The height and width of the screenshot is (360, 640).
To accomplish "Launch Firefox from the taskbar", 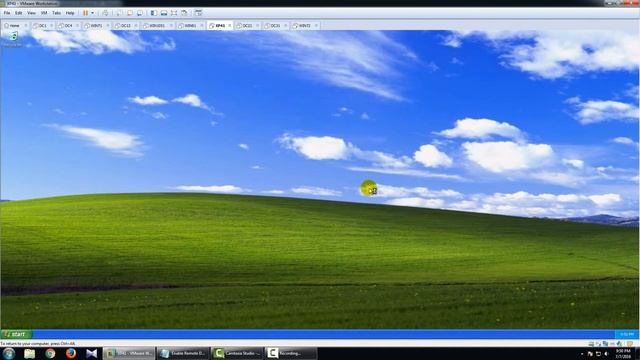I will [71, 353].
